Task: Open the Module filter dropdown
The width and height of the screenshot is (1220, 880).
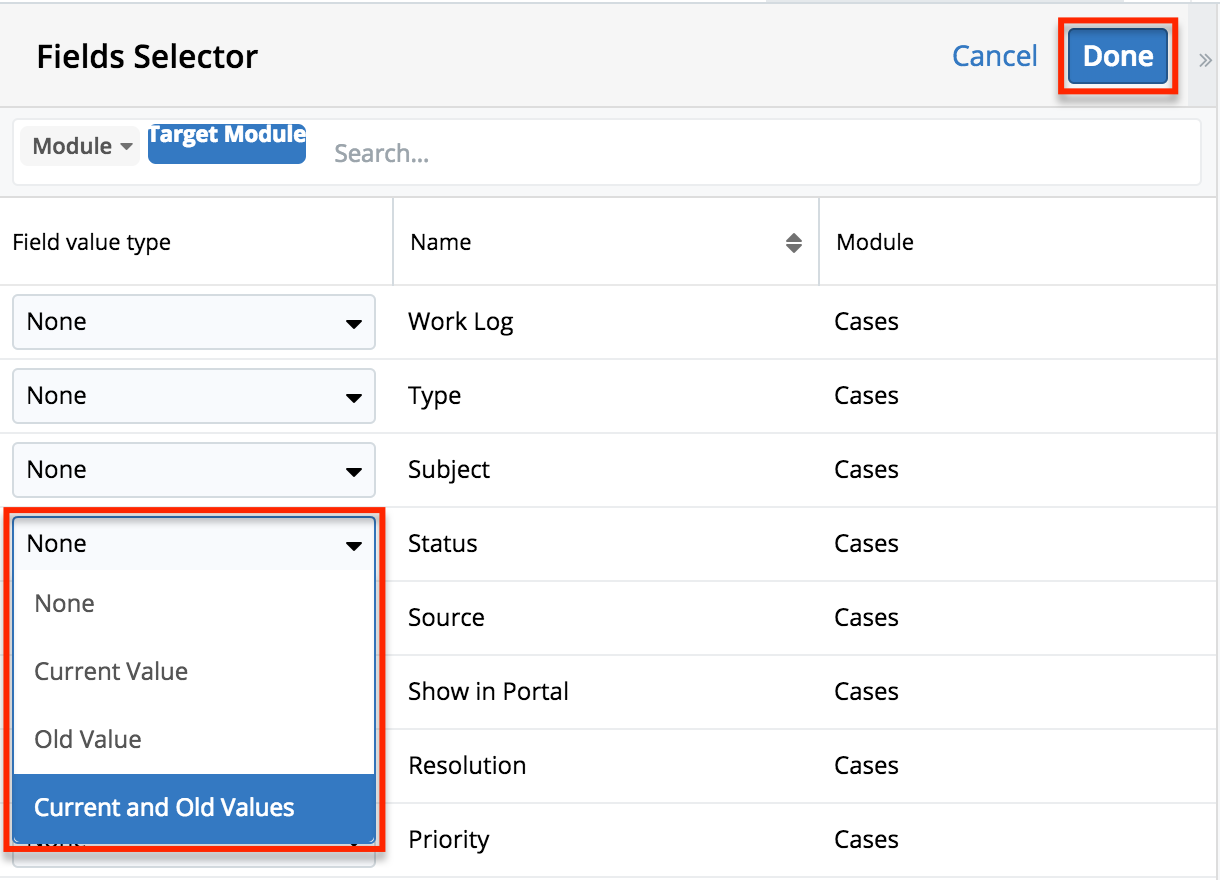Action: [x=81, y=146]
